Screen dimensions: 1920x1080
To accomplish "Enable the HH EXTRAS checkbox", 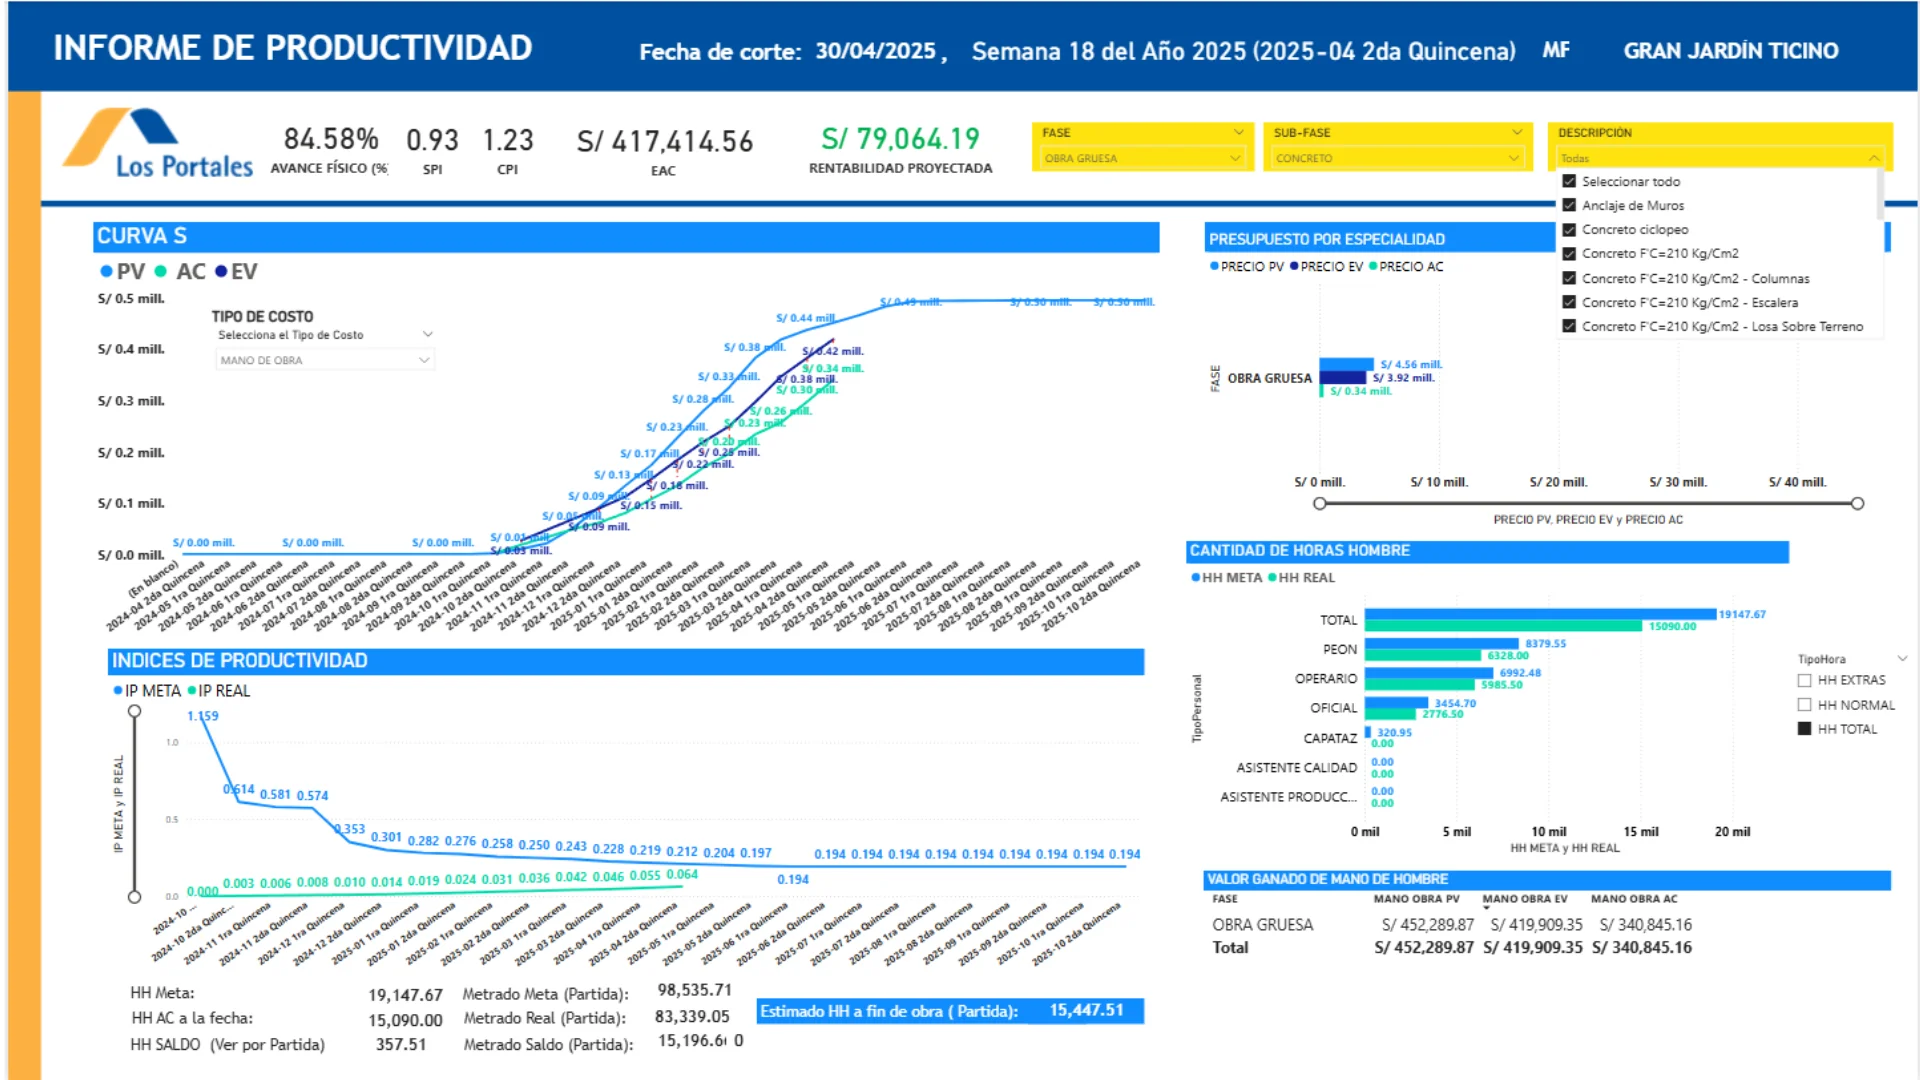I will point(1804,680).
